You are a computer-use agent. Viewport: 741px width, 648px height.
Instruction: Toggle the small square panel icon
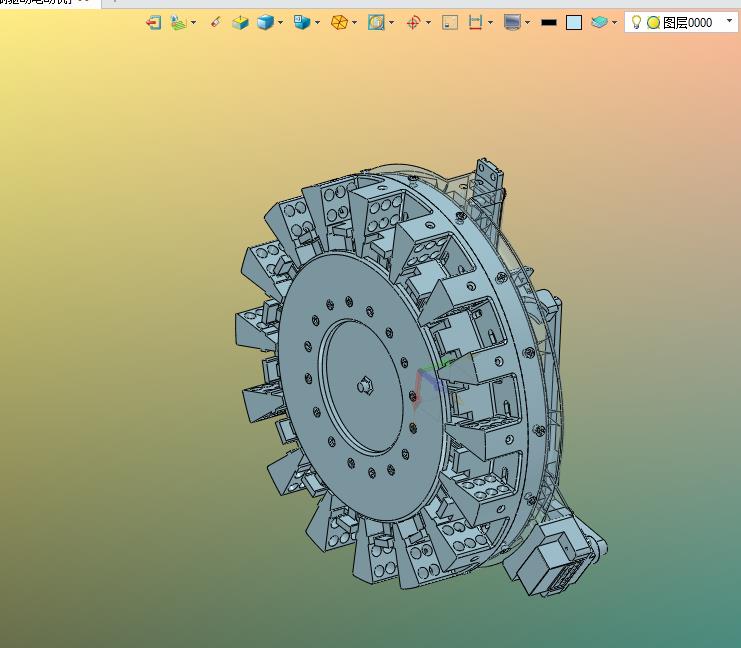(450, 22)
